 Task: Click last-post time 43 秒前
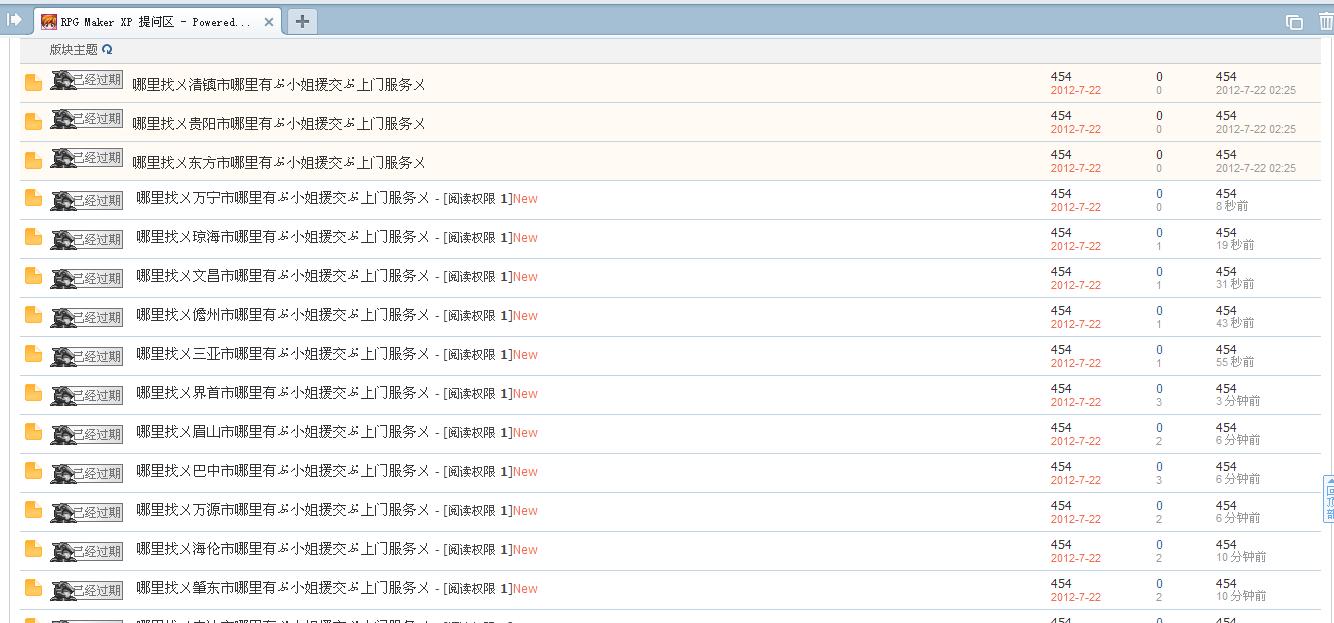pyautogui.click(x=1235, y=323)
